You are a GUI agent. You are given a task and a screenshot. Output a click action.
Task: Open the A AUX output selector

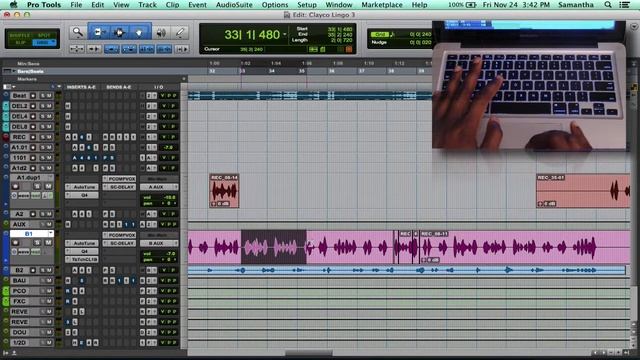coord(159,187)
